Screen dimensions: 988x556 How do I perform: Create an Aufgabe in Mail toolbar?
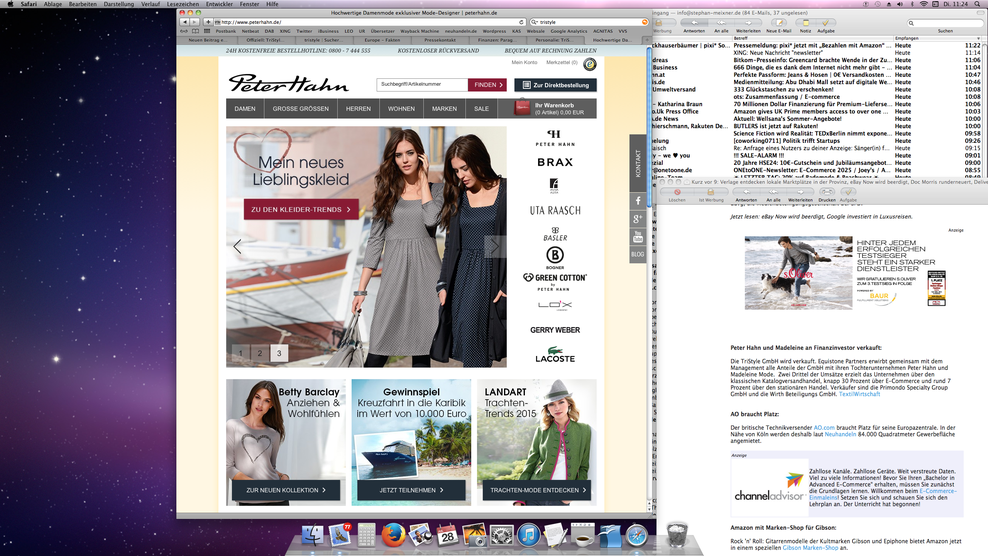[825, 23]
